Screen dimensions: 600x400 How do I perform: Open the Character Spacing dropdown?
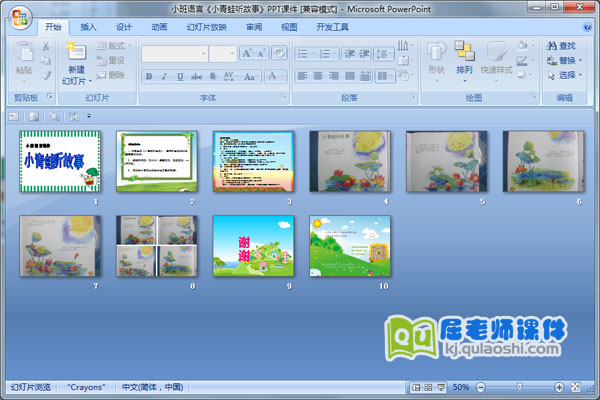[x=230, y=76]
